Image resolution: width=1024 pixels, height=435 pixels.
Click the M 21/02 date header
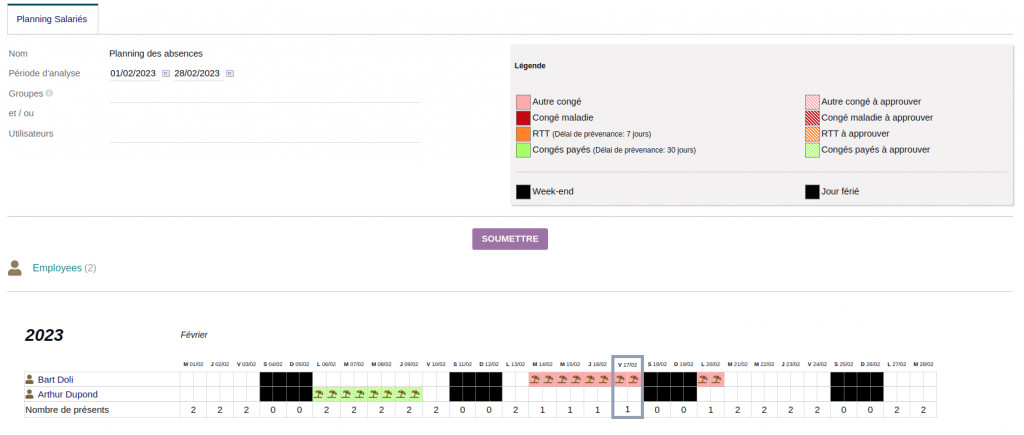pyautogui.click(x=738, y=364)
